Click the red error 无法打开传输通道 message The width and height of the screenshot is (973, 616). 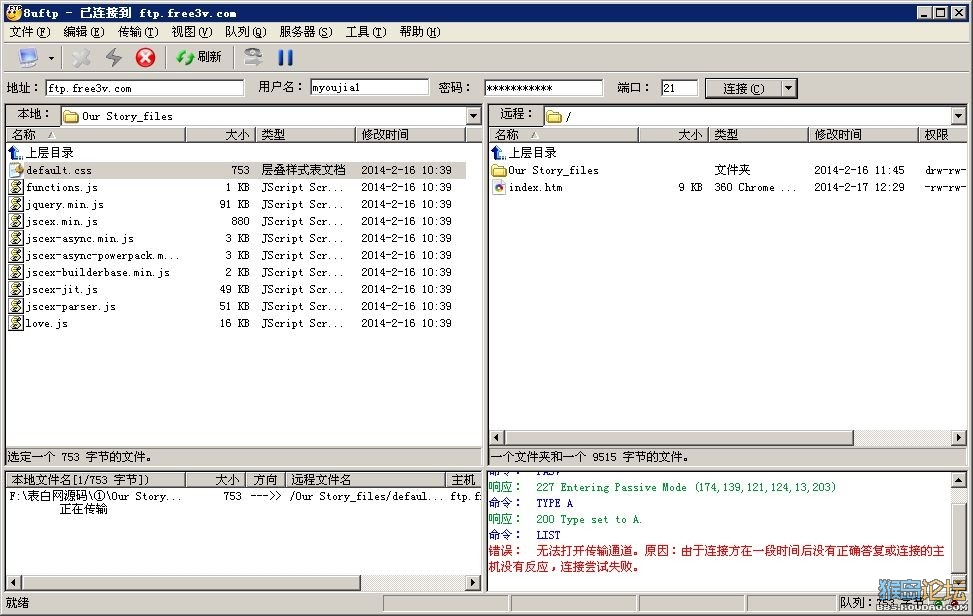click(x=717, y=558)
